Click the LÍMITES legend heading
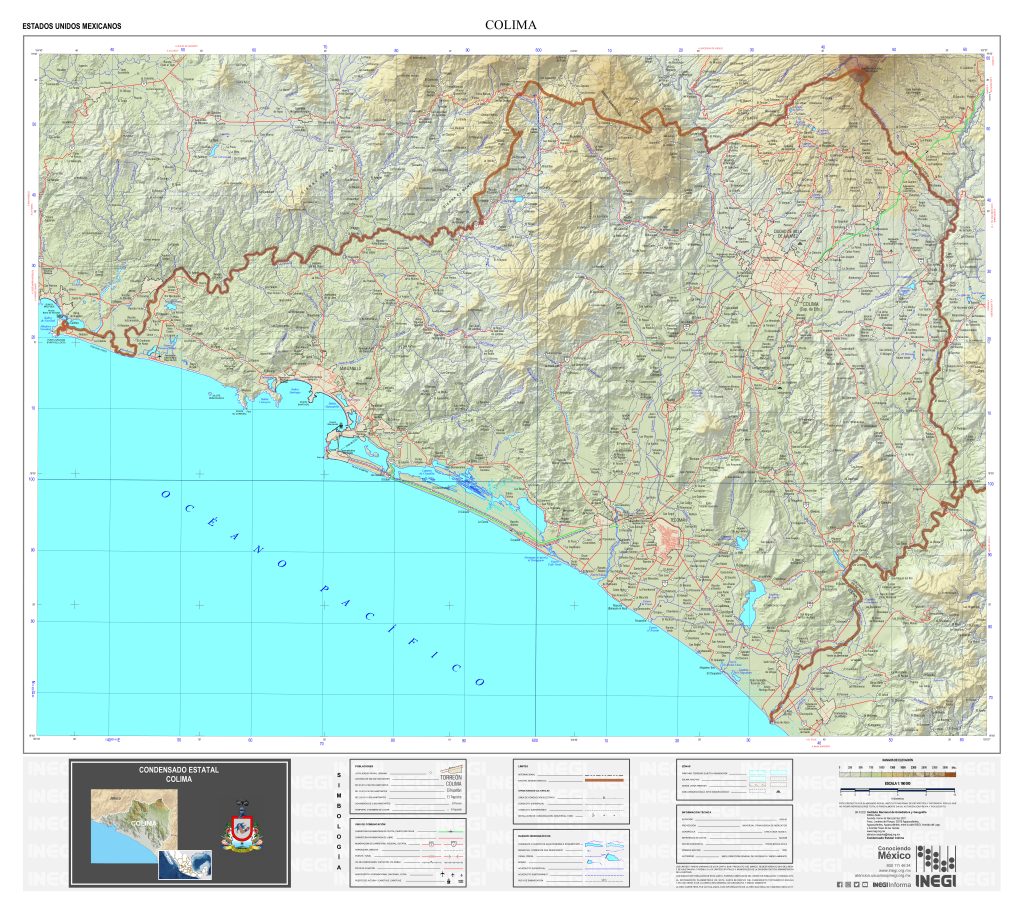 523,766
